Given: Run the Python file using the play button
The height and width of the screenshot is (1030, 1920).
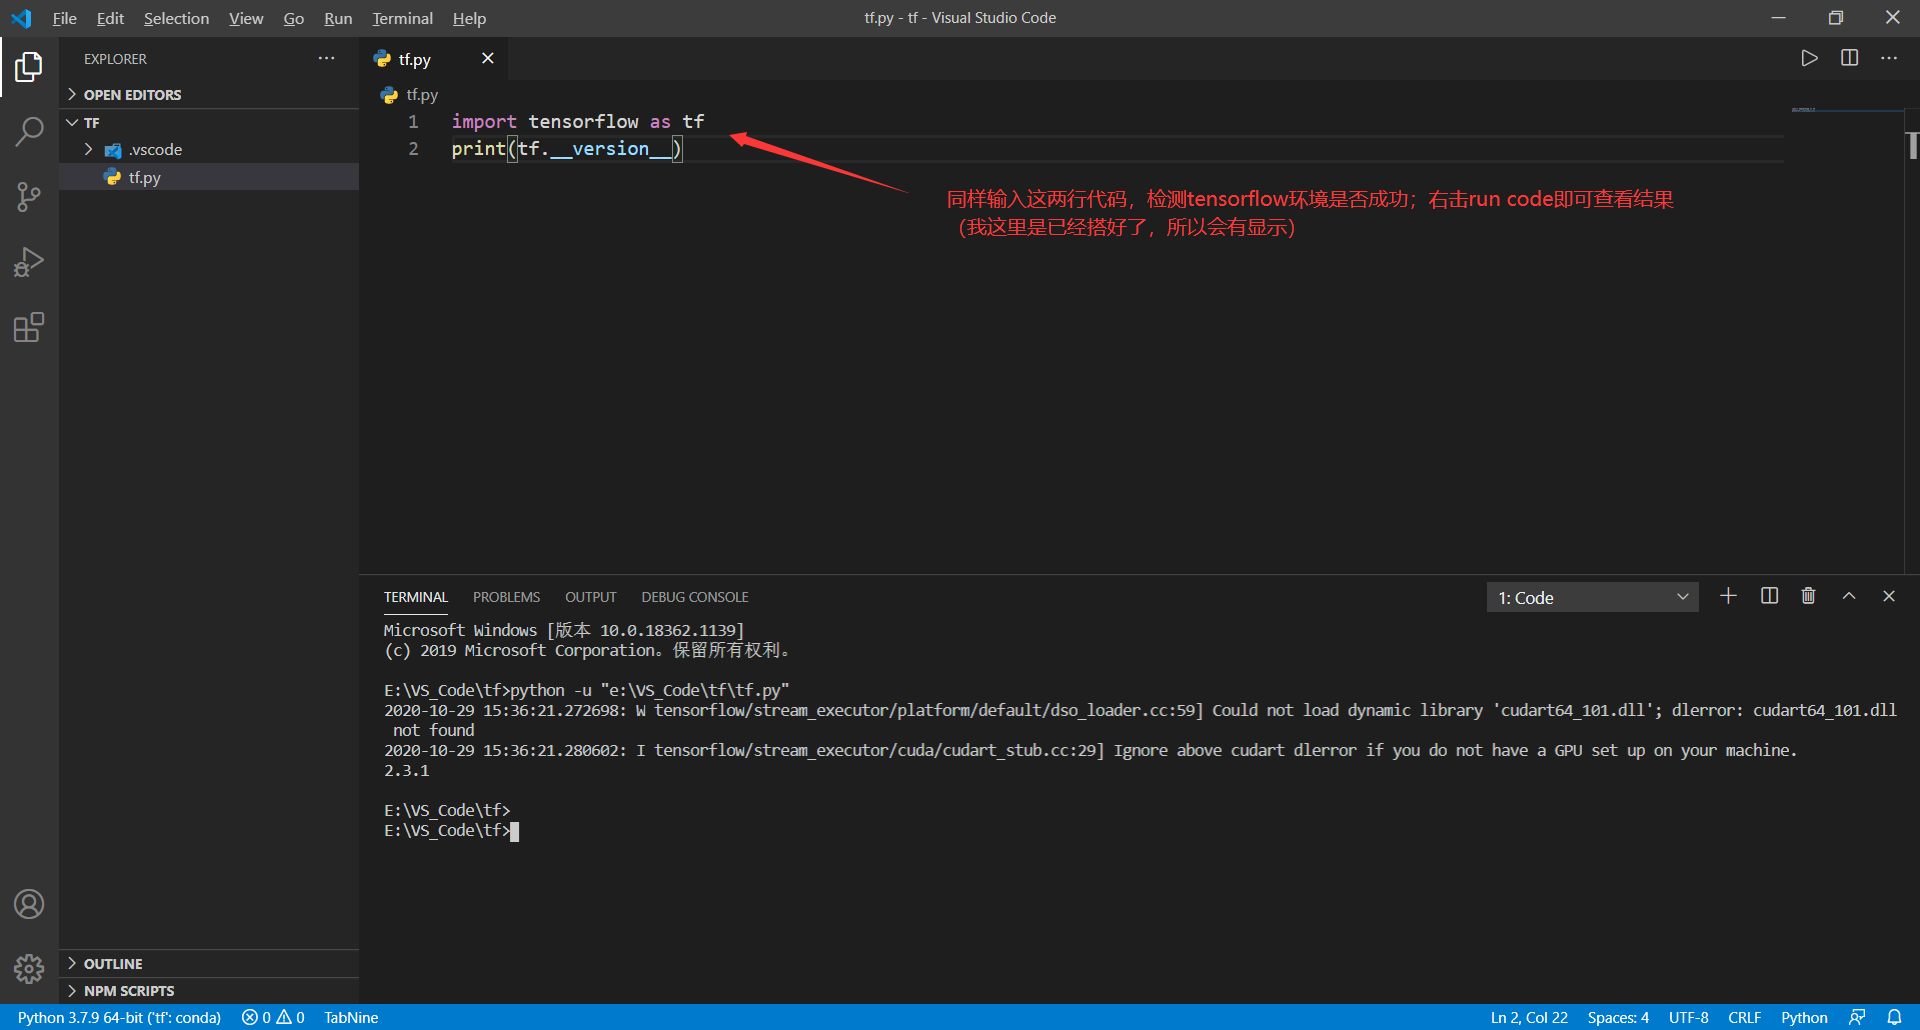Looking at the screenshot, I should pos(1809,57).
